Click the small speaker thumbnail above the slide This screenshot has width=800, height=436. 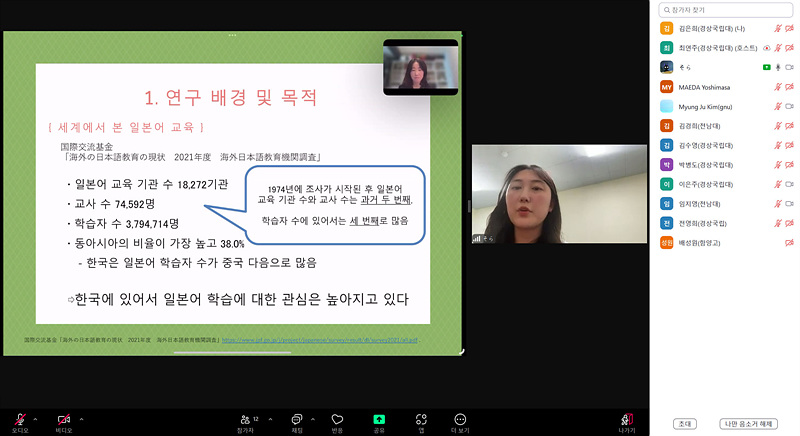click(420, 68)
